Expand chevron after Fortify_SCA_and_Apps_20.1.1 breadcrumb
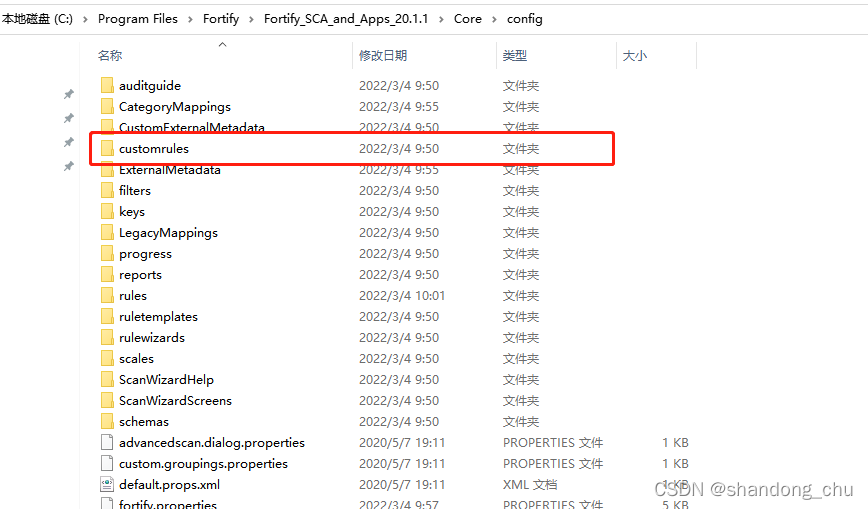 441,19
